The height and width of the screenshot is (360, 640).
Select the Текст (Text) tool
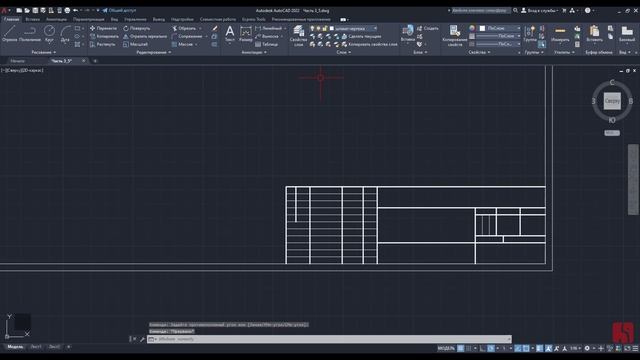click(230, 33)
